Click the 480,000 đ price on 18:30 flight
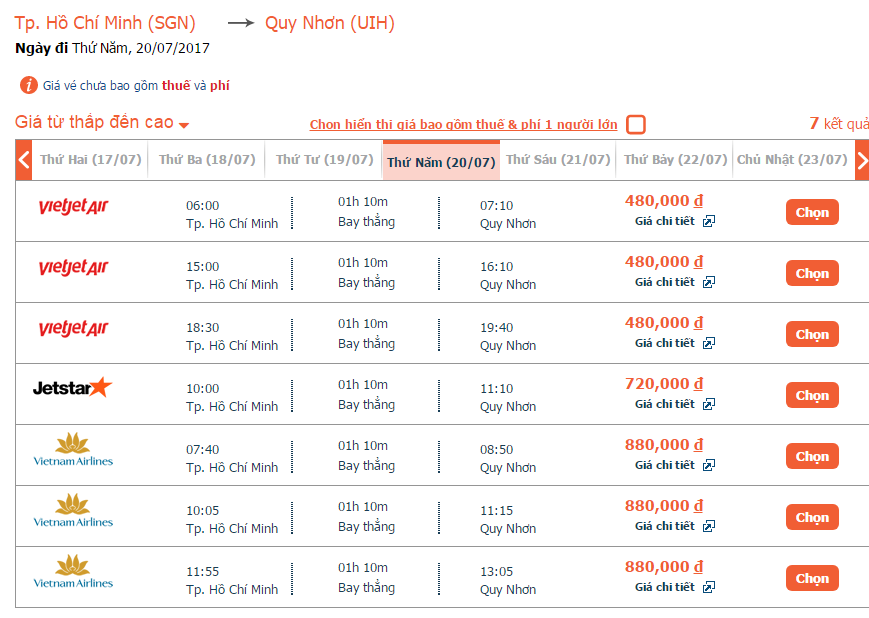The image size is (869, 618). [664, 323]
